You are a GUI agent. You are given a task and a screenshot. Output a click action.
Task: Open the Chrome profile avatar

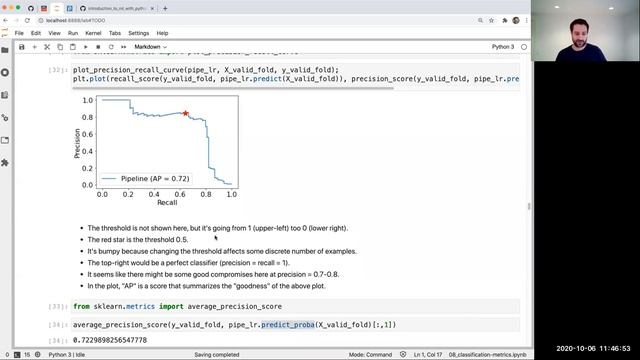pyautogui.click(x=516, y=20)
